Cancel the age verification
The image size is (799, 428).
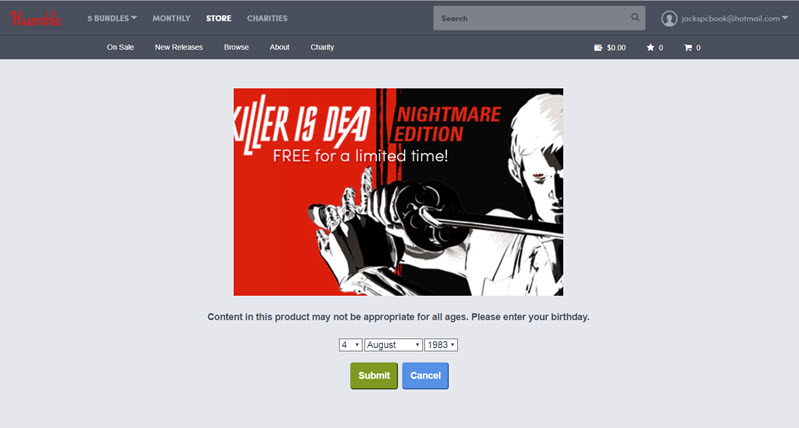click(425, 376)
